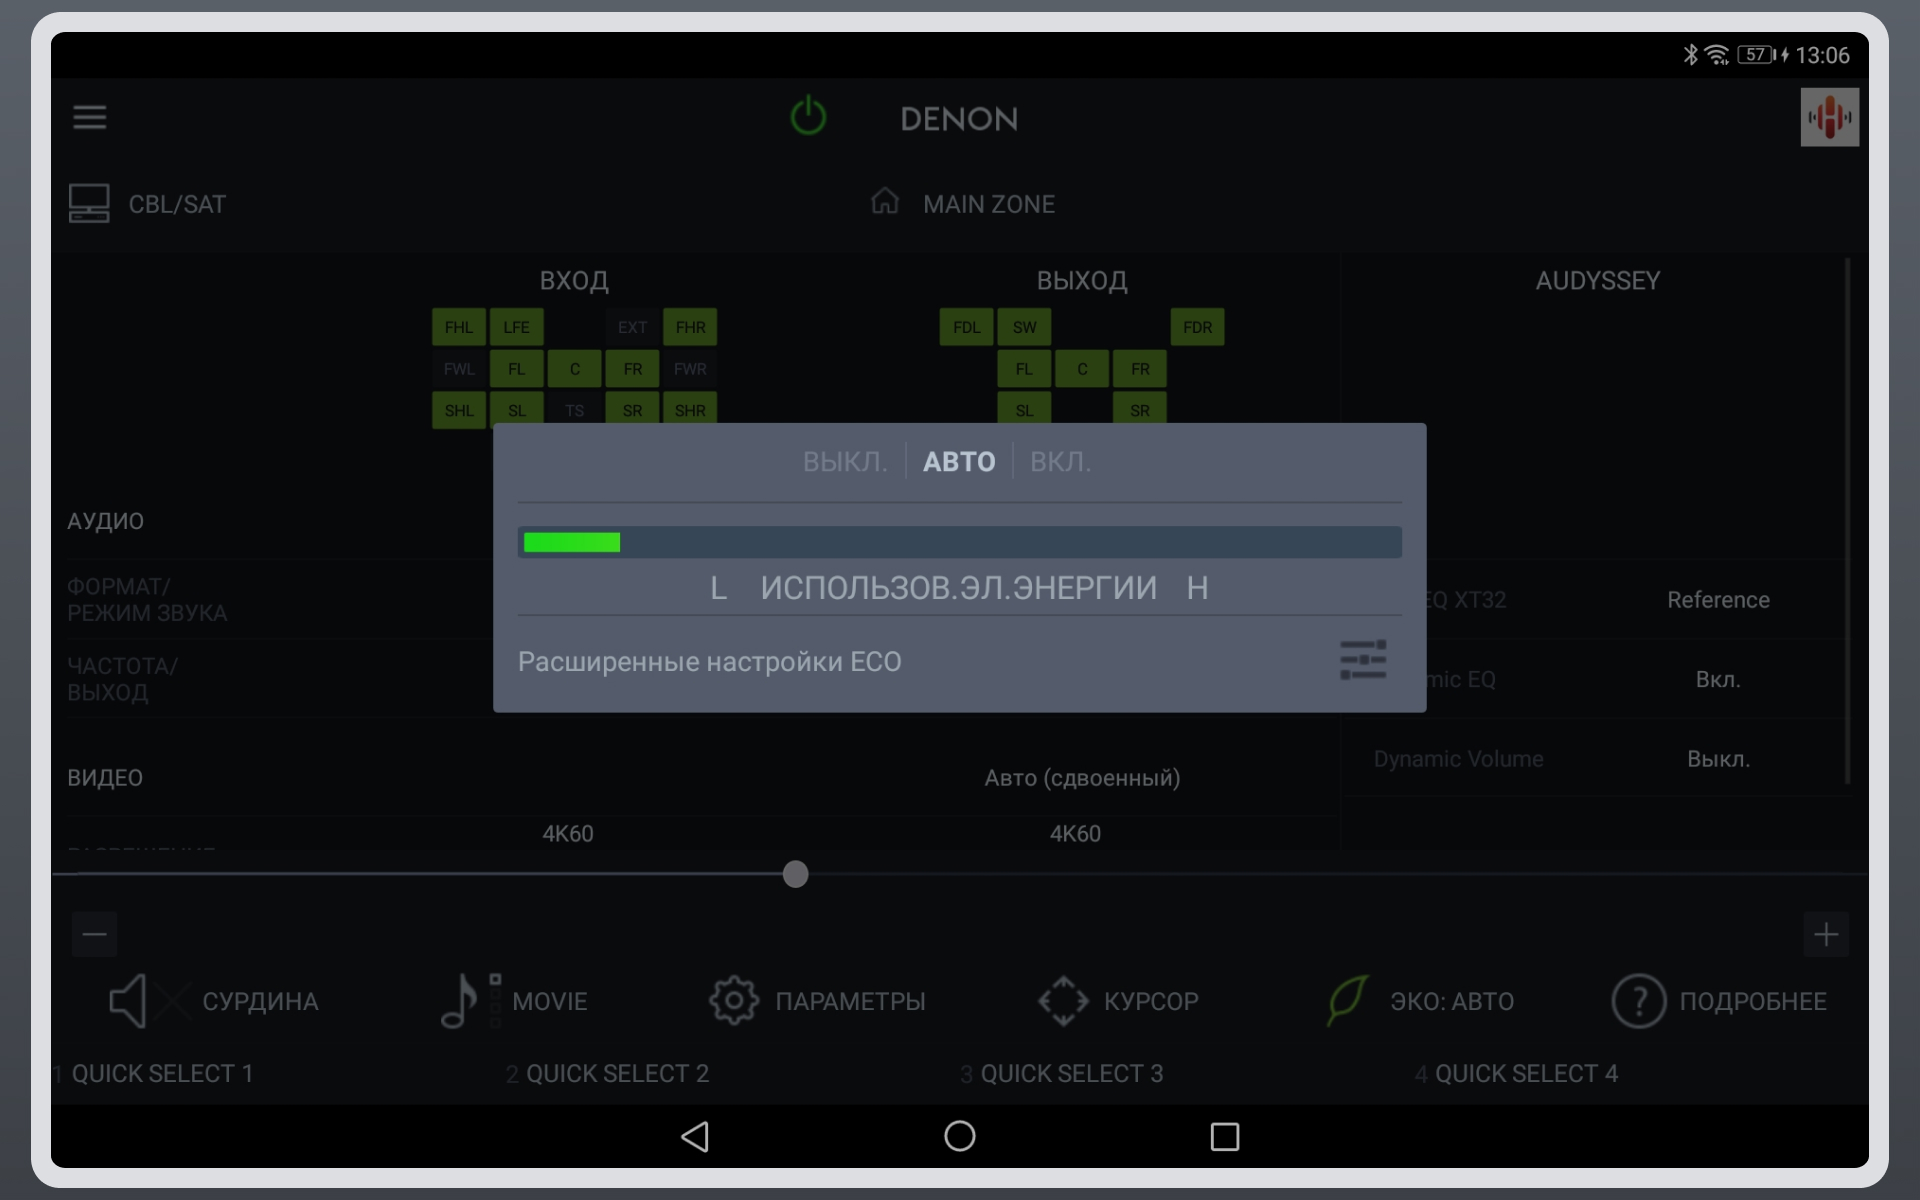This screenshot has height=1200, width=1920.
Task: Open the settings gear icon
Action: click(734, 1001)
